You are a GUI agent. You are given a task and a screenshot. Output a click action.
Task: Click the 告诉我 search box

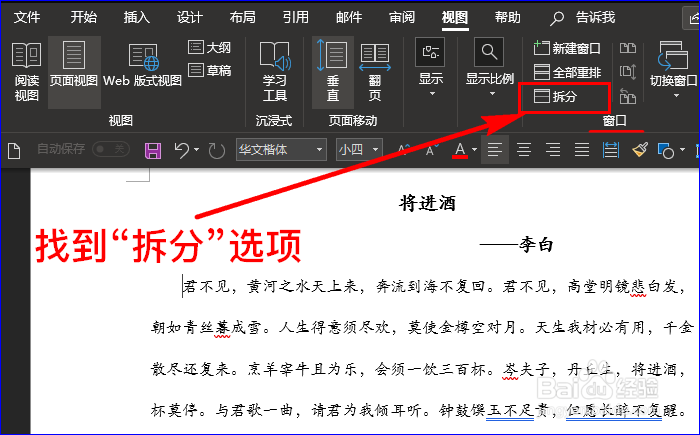(583, 18)
